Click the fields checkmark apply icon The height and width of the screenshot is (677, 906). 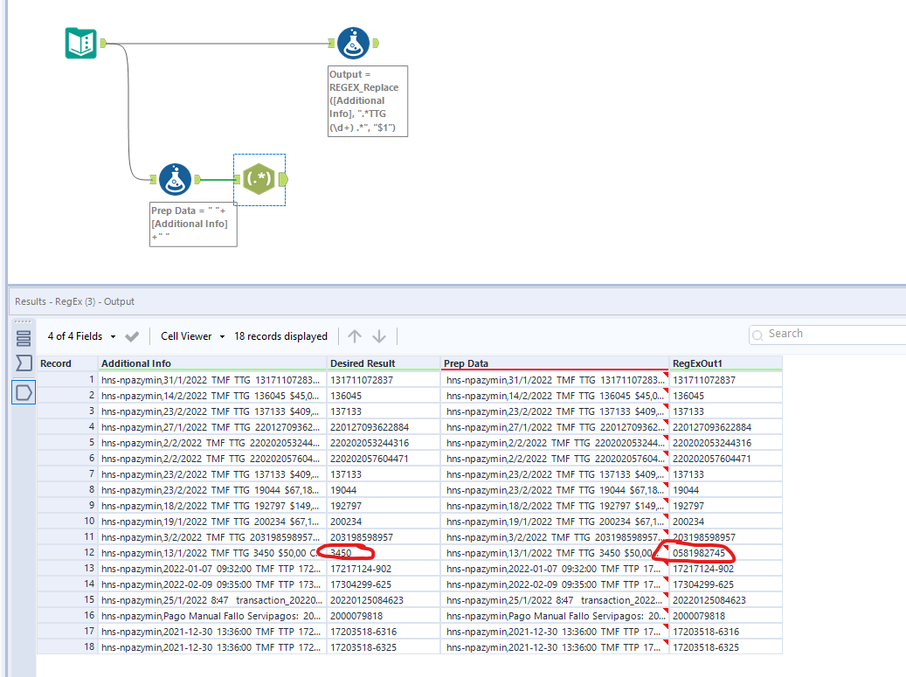(132, 336)
